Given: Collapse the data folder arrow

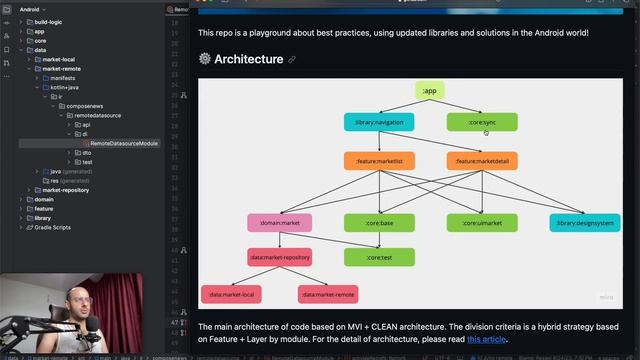Looking at the screenshot, I should pos(21,50).
